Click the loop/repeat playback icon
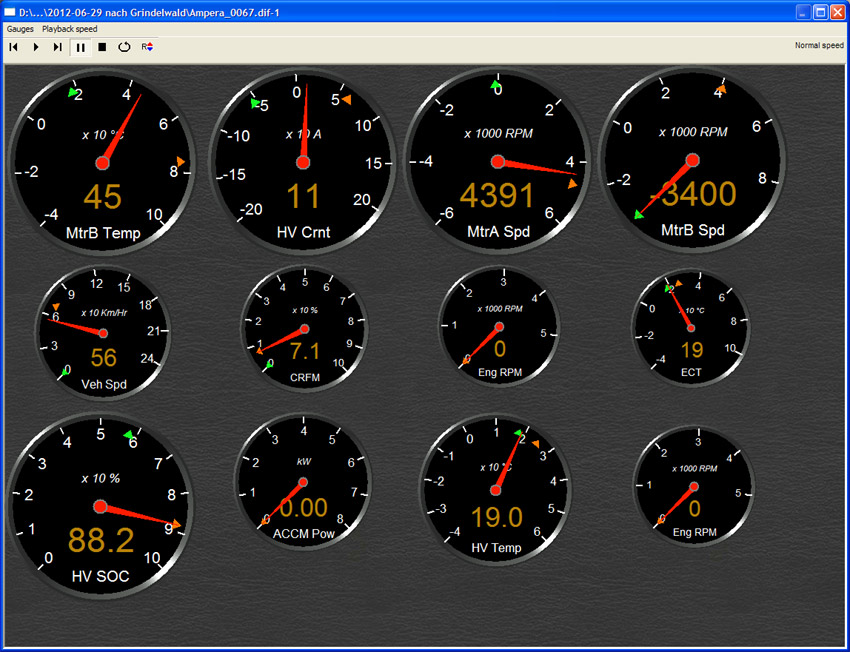Image resolution: width=850 pixels, height=652 pixels. (124, 46)
